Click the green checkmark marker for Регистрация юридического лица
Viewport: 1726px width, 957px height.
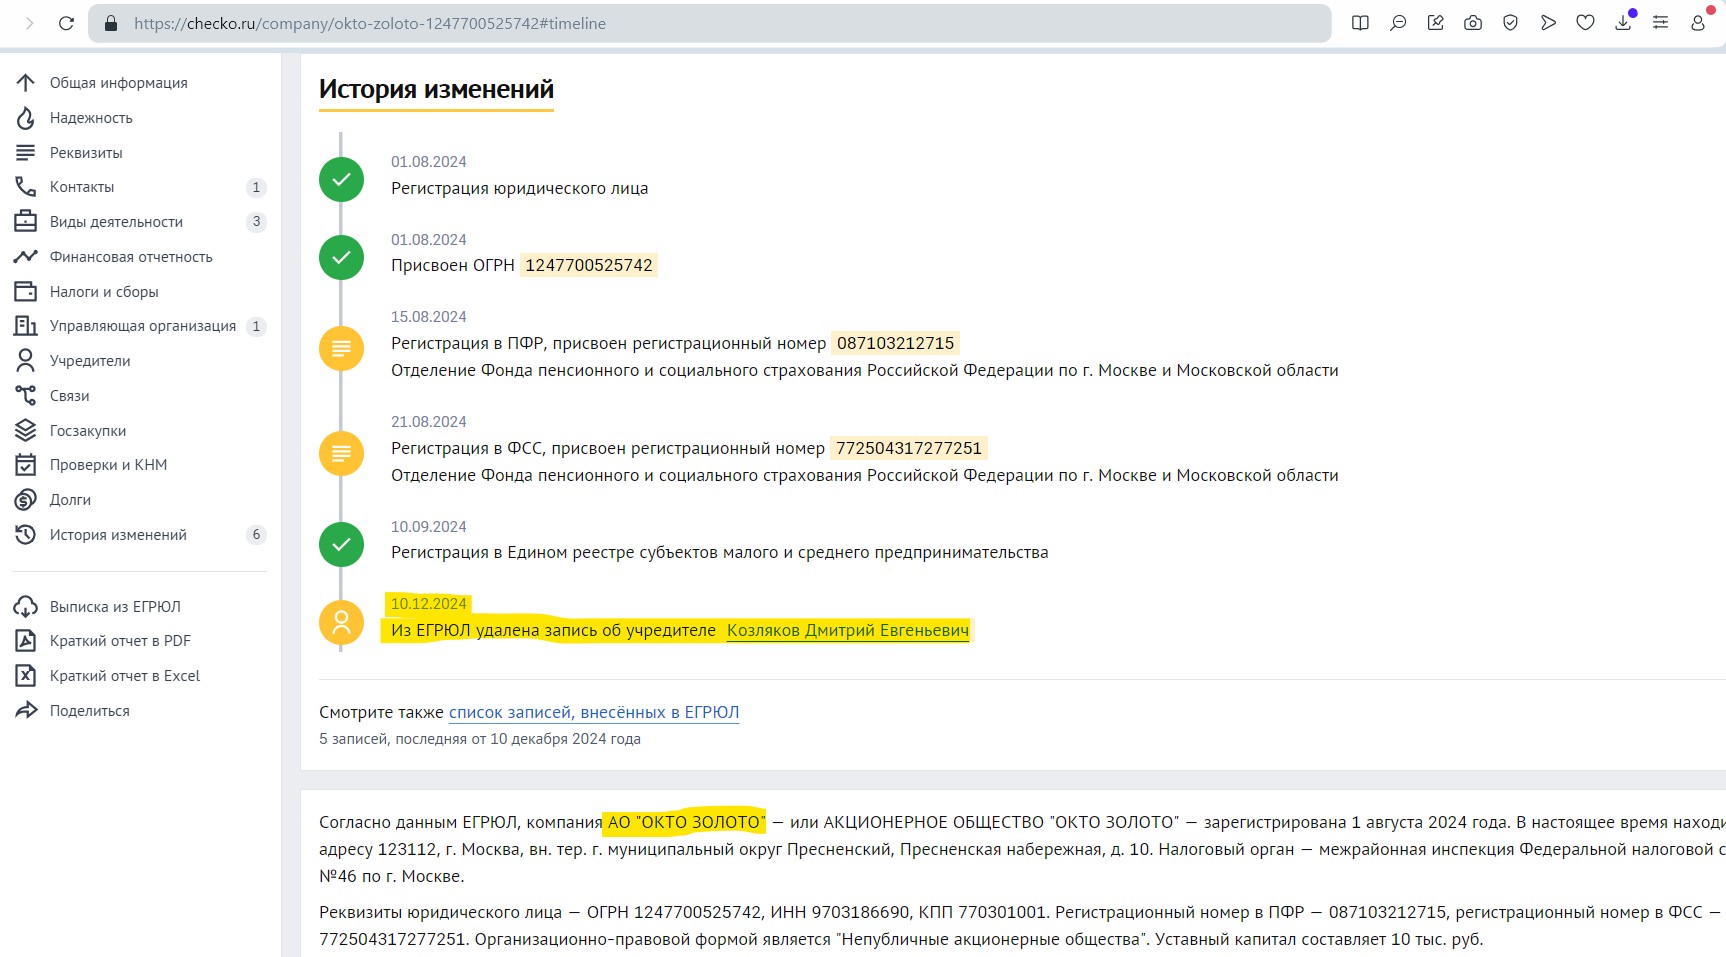[341, 180]
